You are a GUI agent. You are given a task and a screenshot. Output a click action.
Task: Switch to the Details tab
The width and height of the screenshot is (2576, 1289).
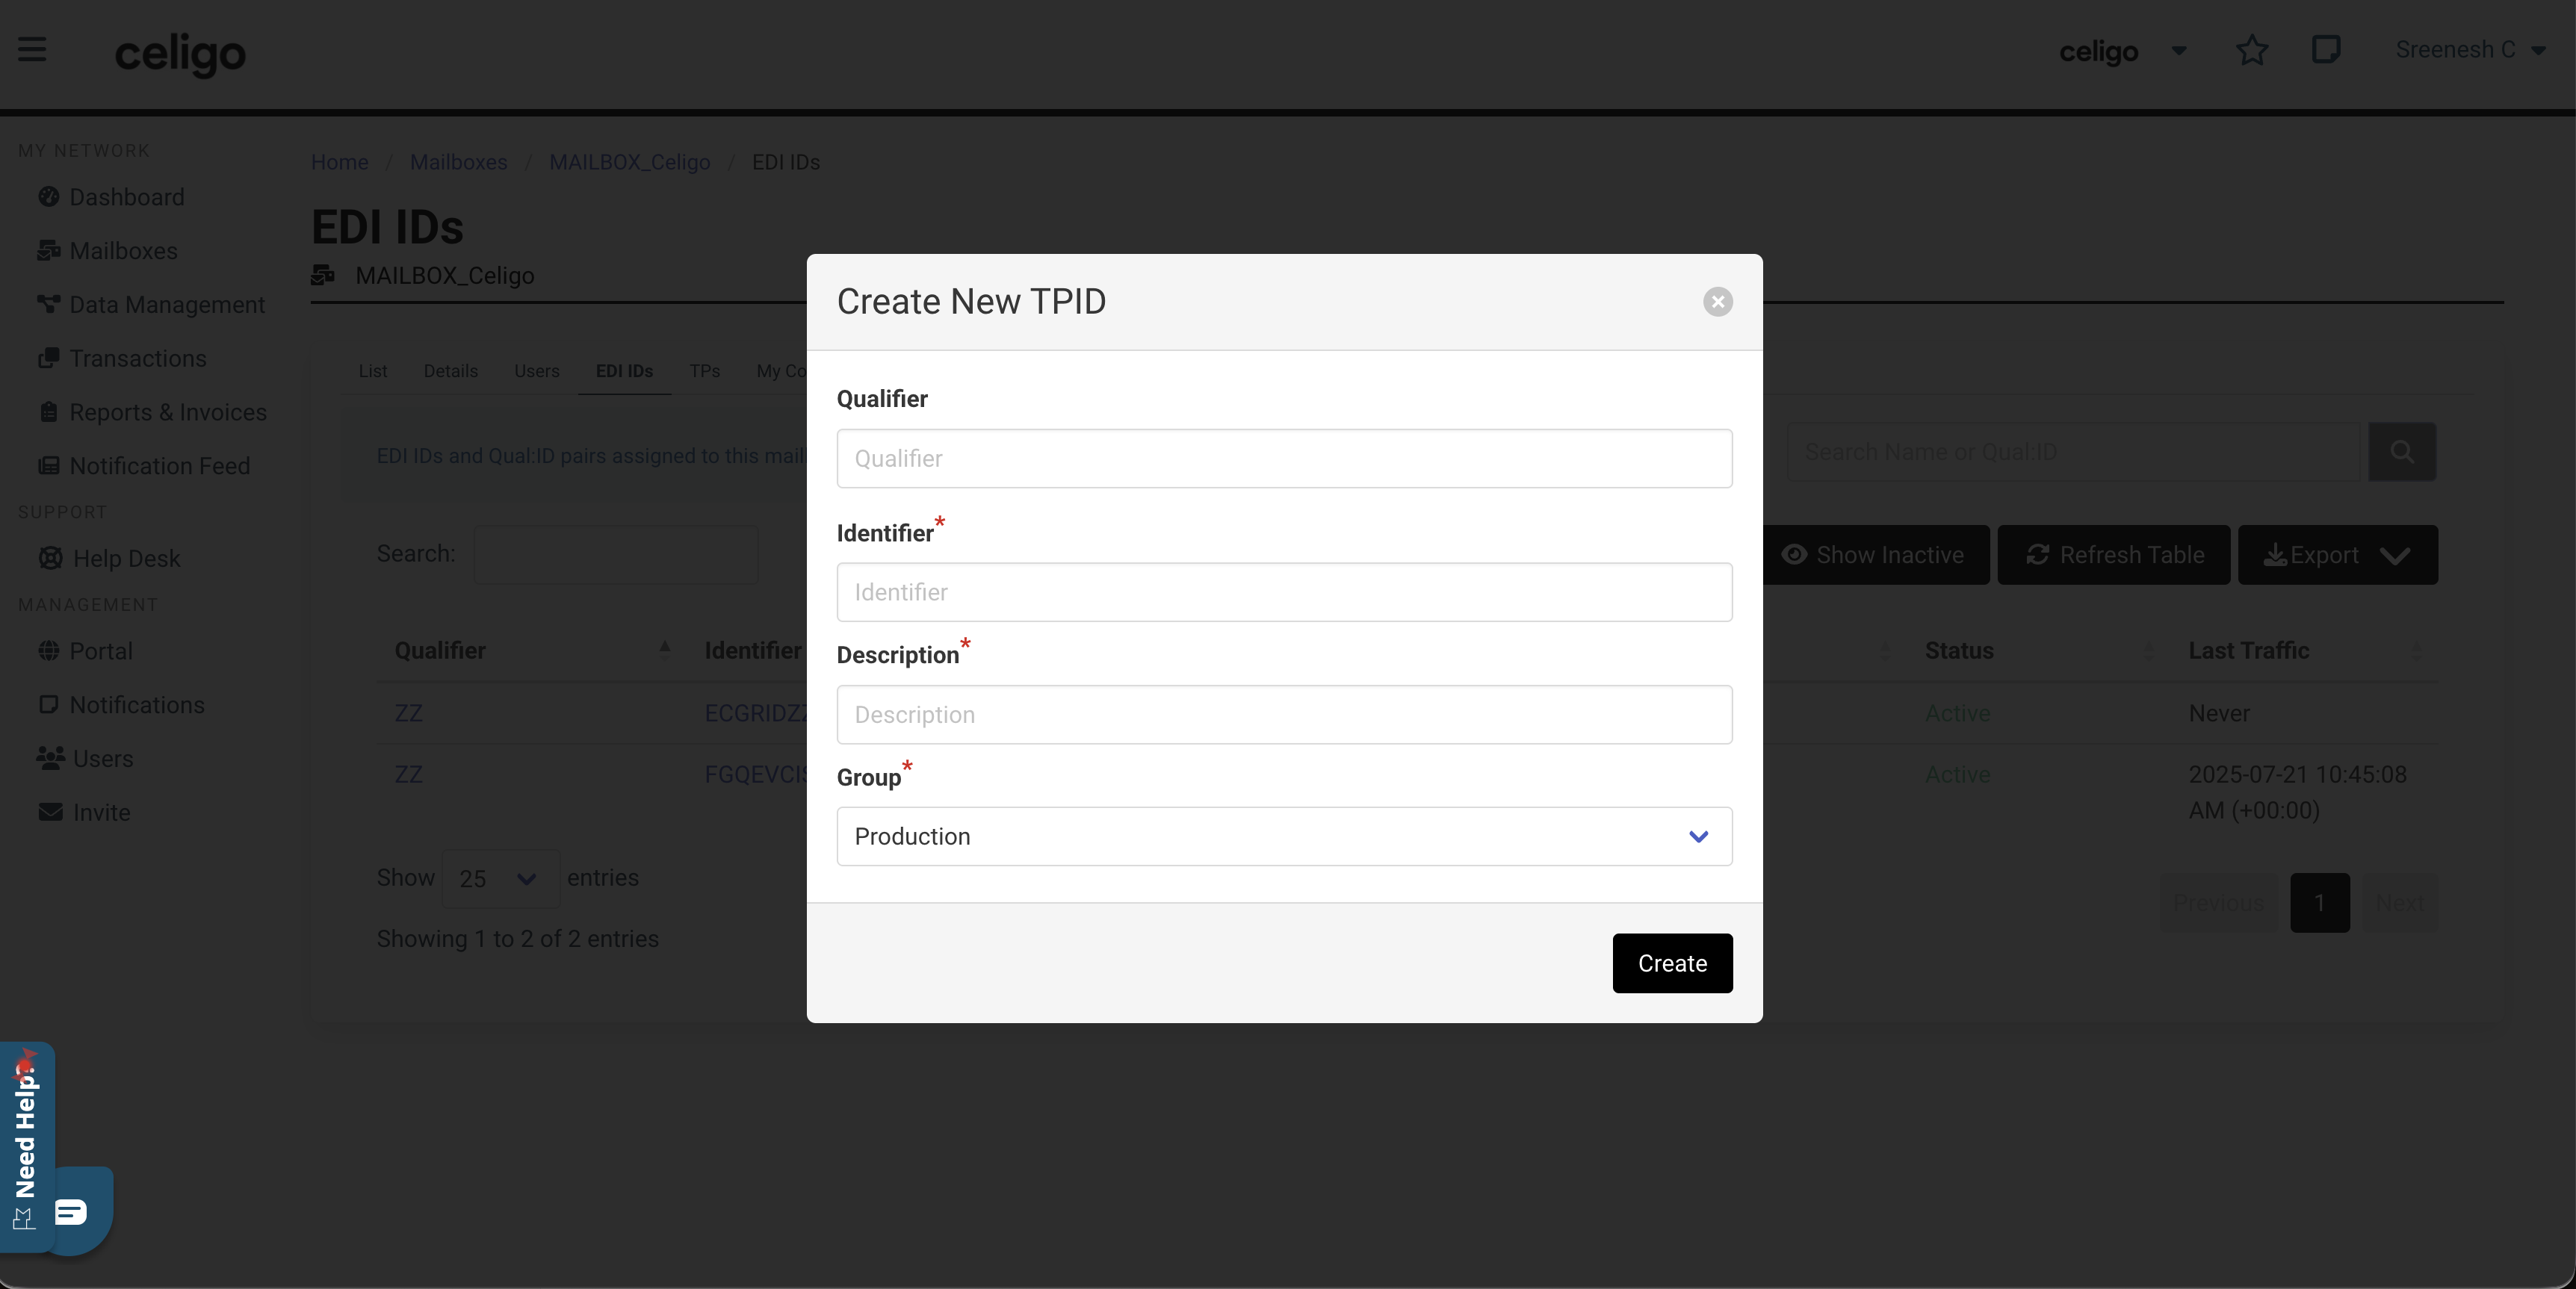450,371
